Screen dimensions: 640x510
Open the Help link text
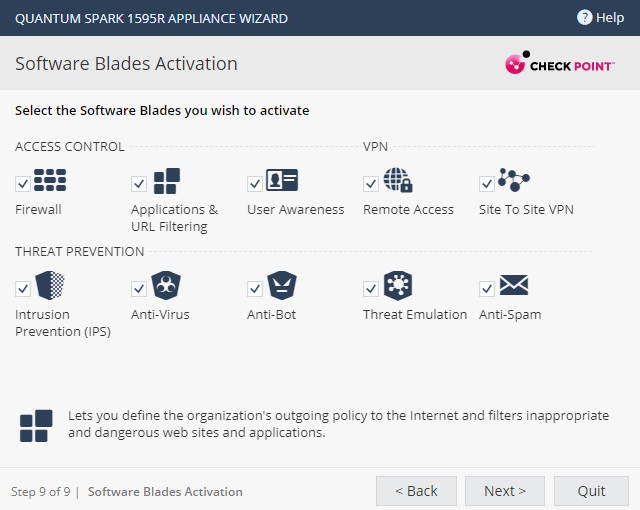tap(610, 18)
